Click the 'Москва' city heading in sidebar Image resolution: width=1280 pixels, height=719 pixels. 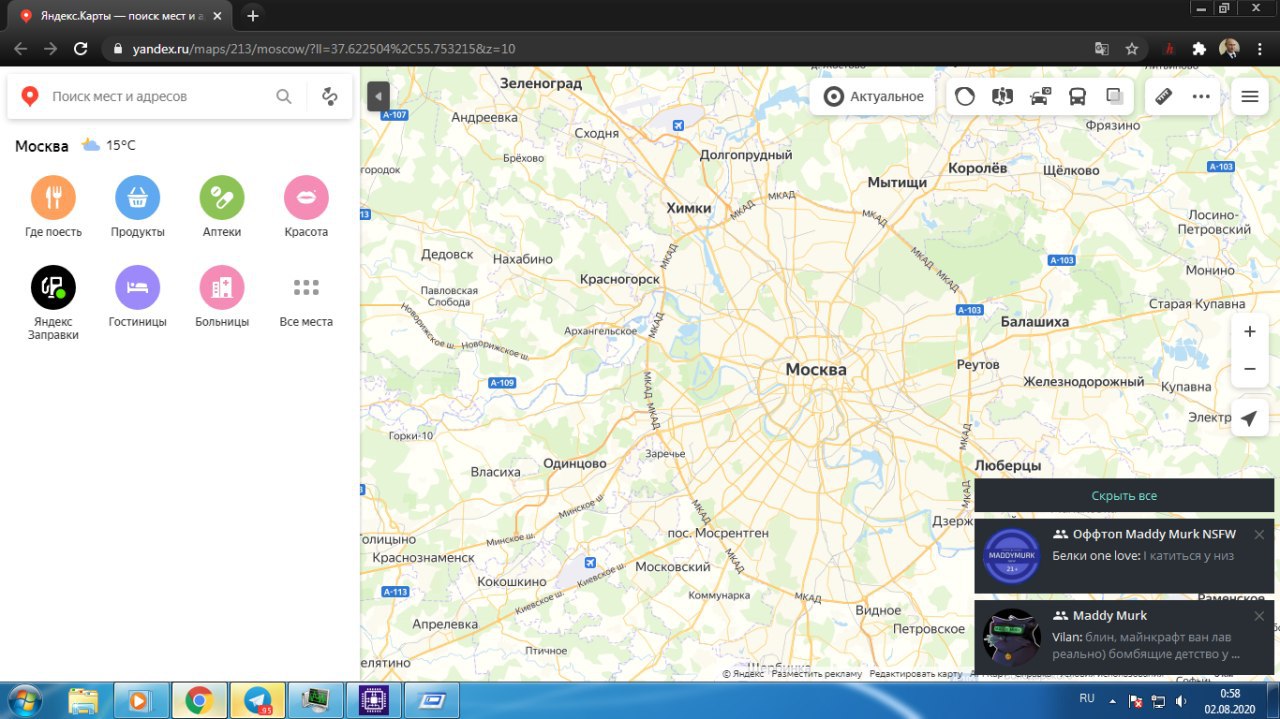[42, 146]
